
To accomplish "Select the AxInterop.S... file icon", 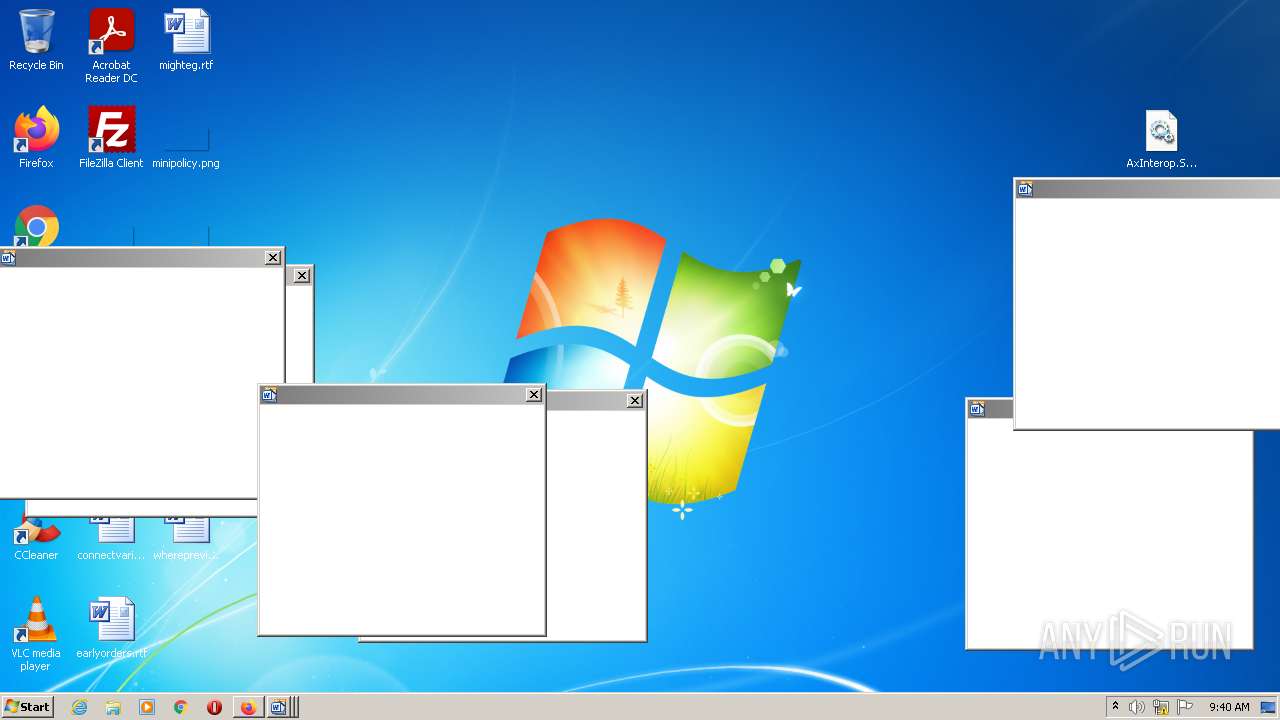I will (1161, 139).
